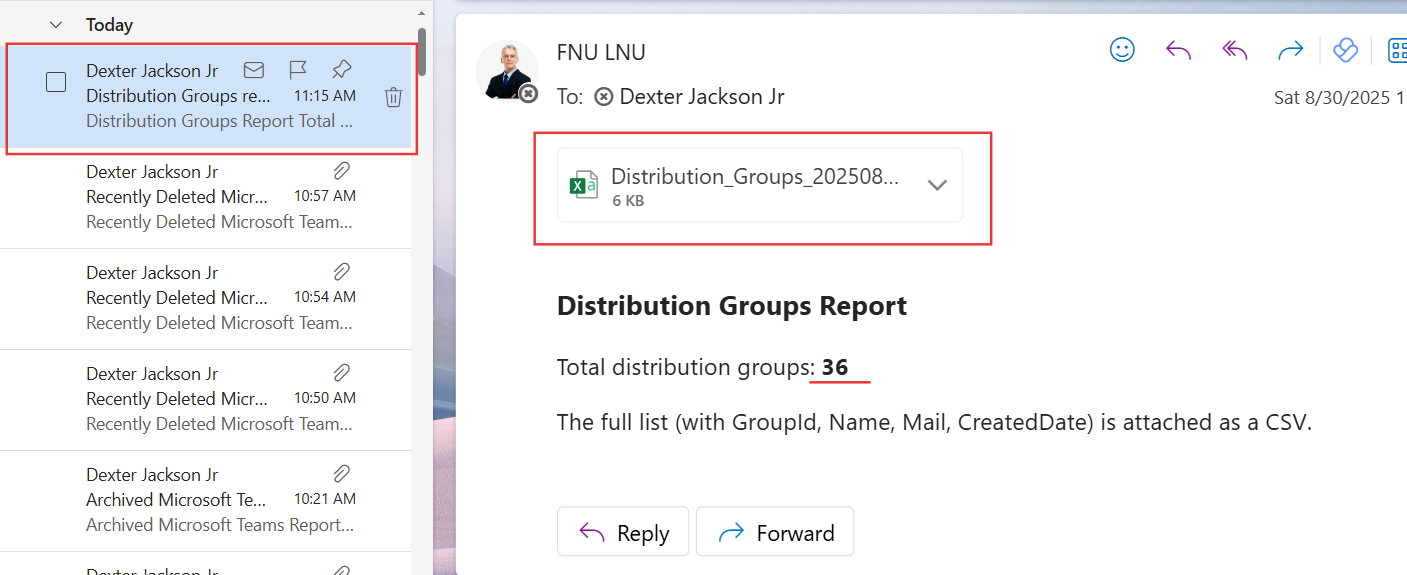The image size is (1407, 575).
Task: Delete the Distribution Groups email with trash icon
Action: (x=394, y=97)
